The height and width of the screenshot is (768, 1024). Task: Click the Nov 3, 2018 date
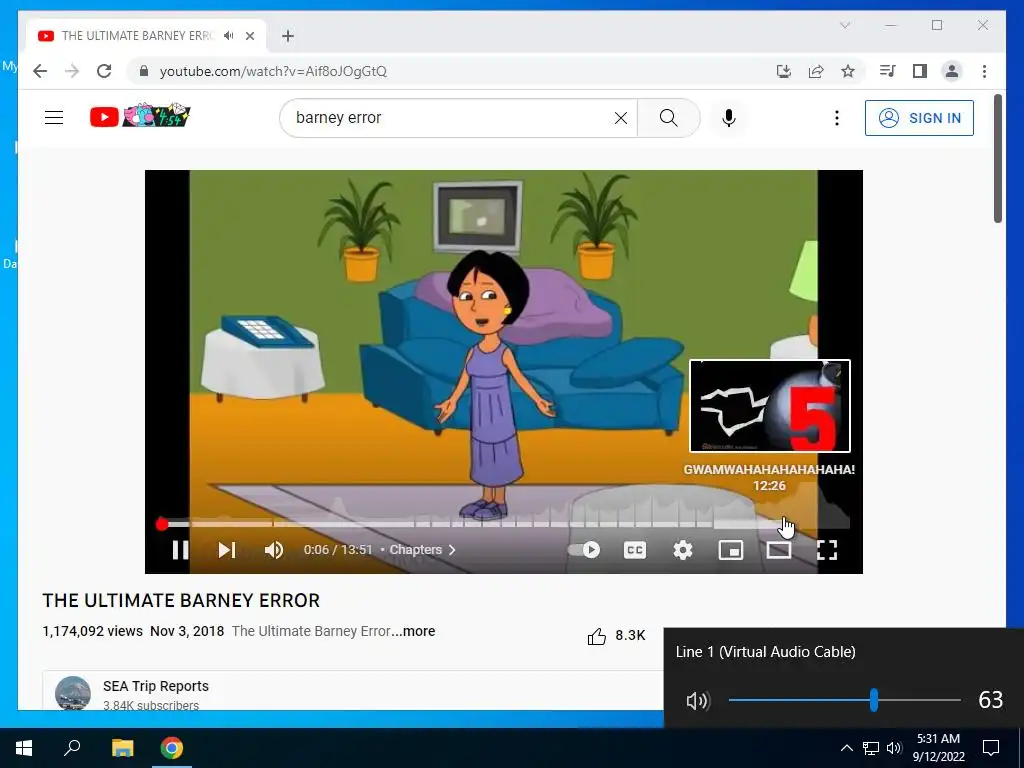187,631
